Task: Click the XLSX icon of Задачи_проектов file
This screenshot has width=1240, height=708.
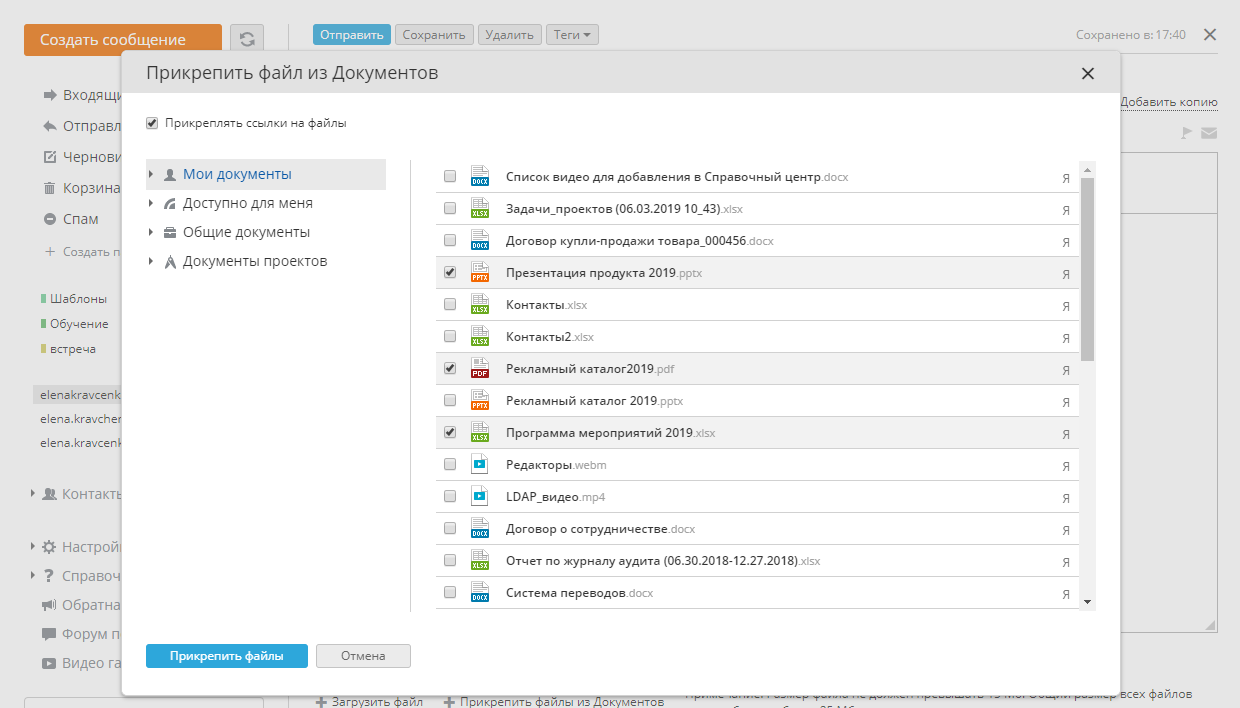Action: click(480, 209)
